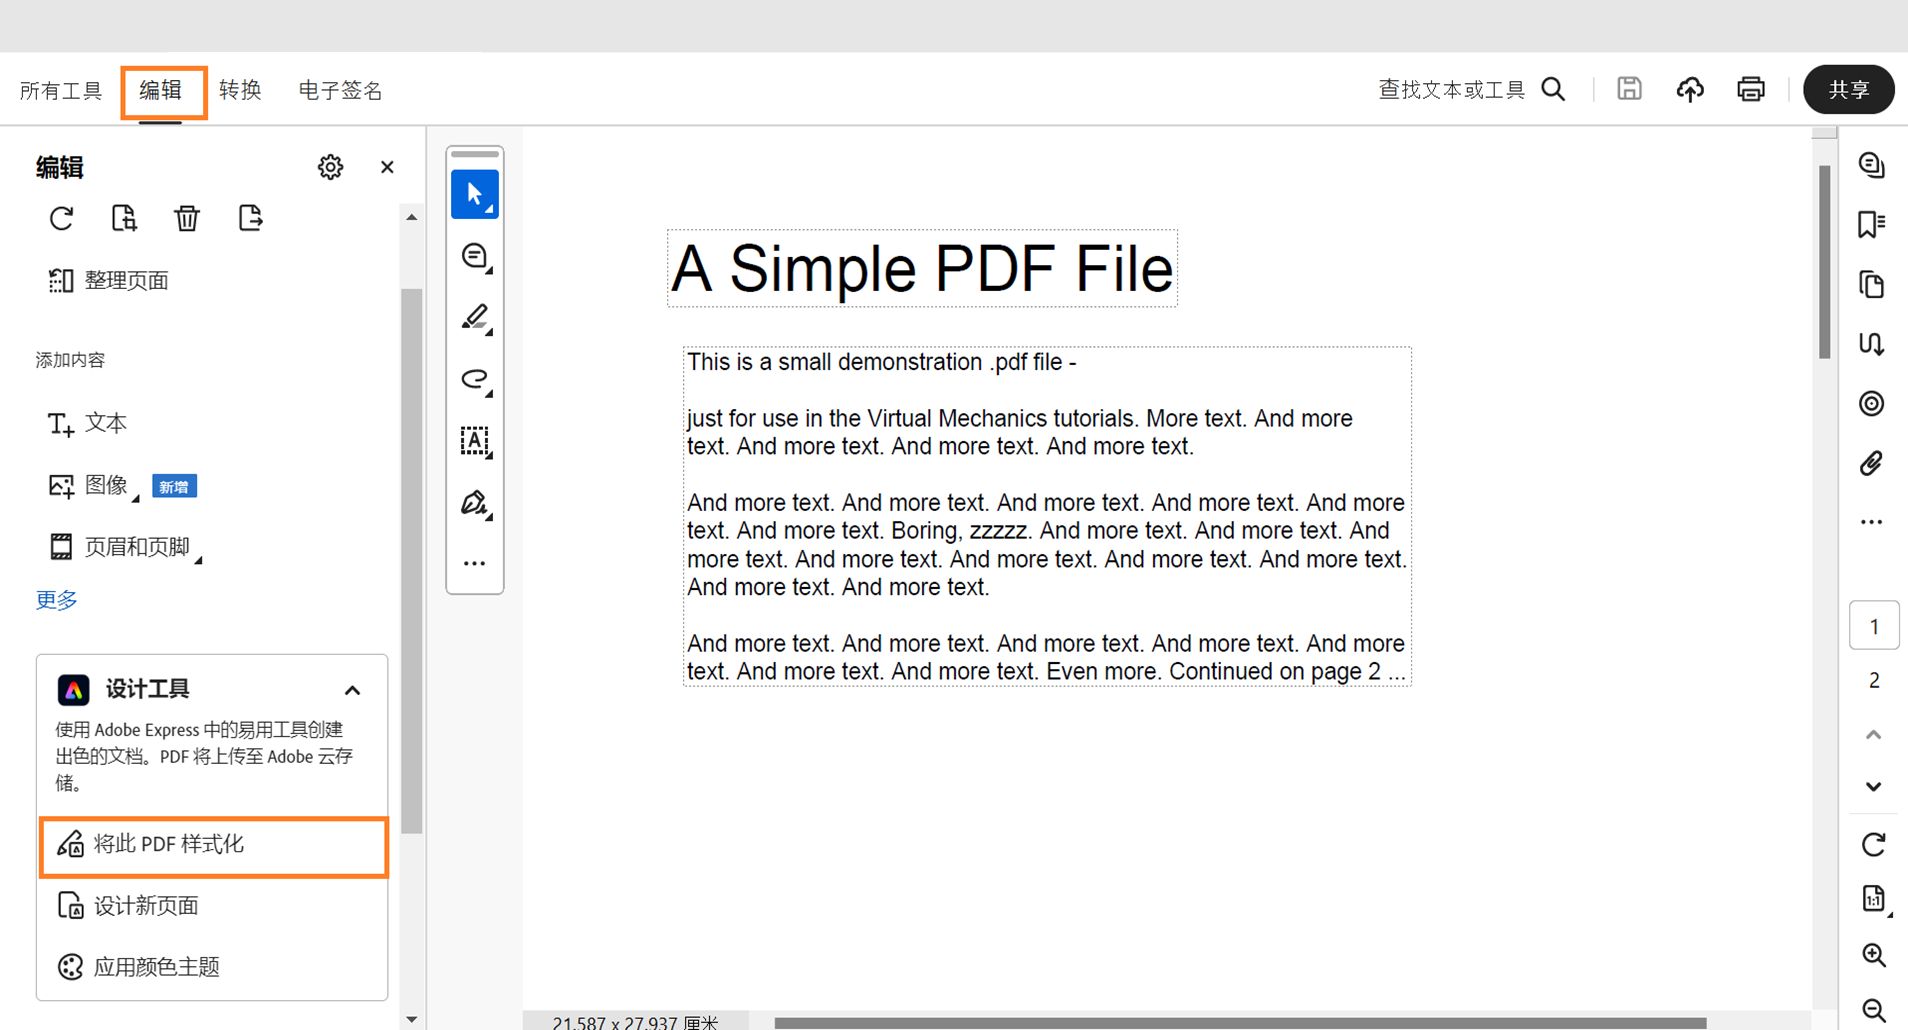
Task: Open the edit panel settings gear
Action: (330, 167)
